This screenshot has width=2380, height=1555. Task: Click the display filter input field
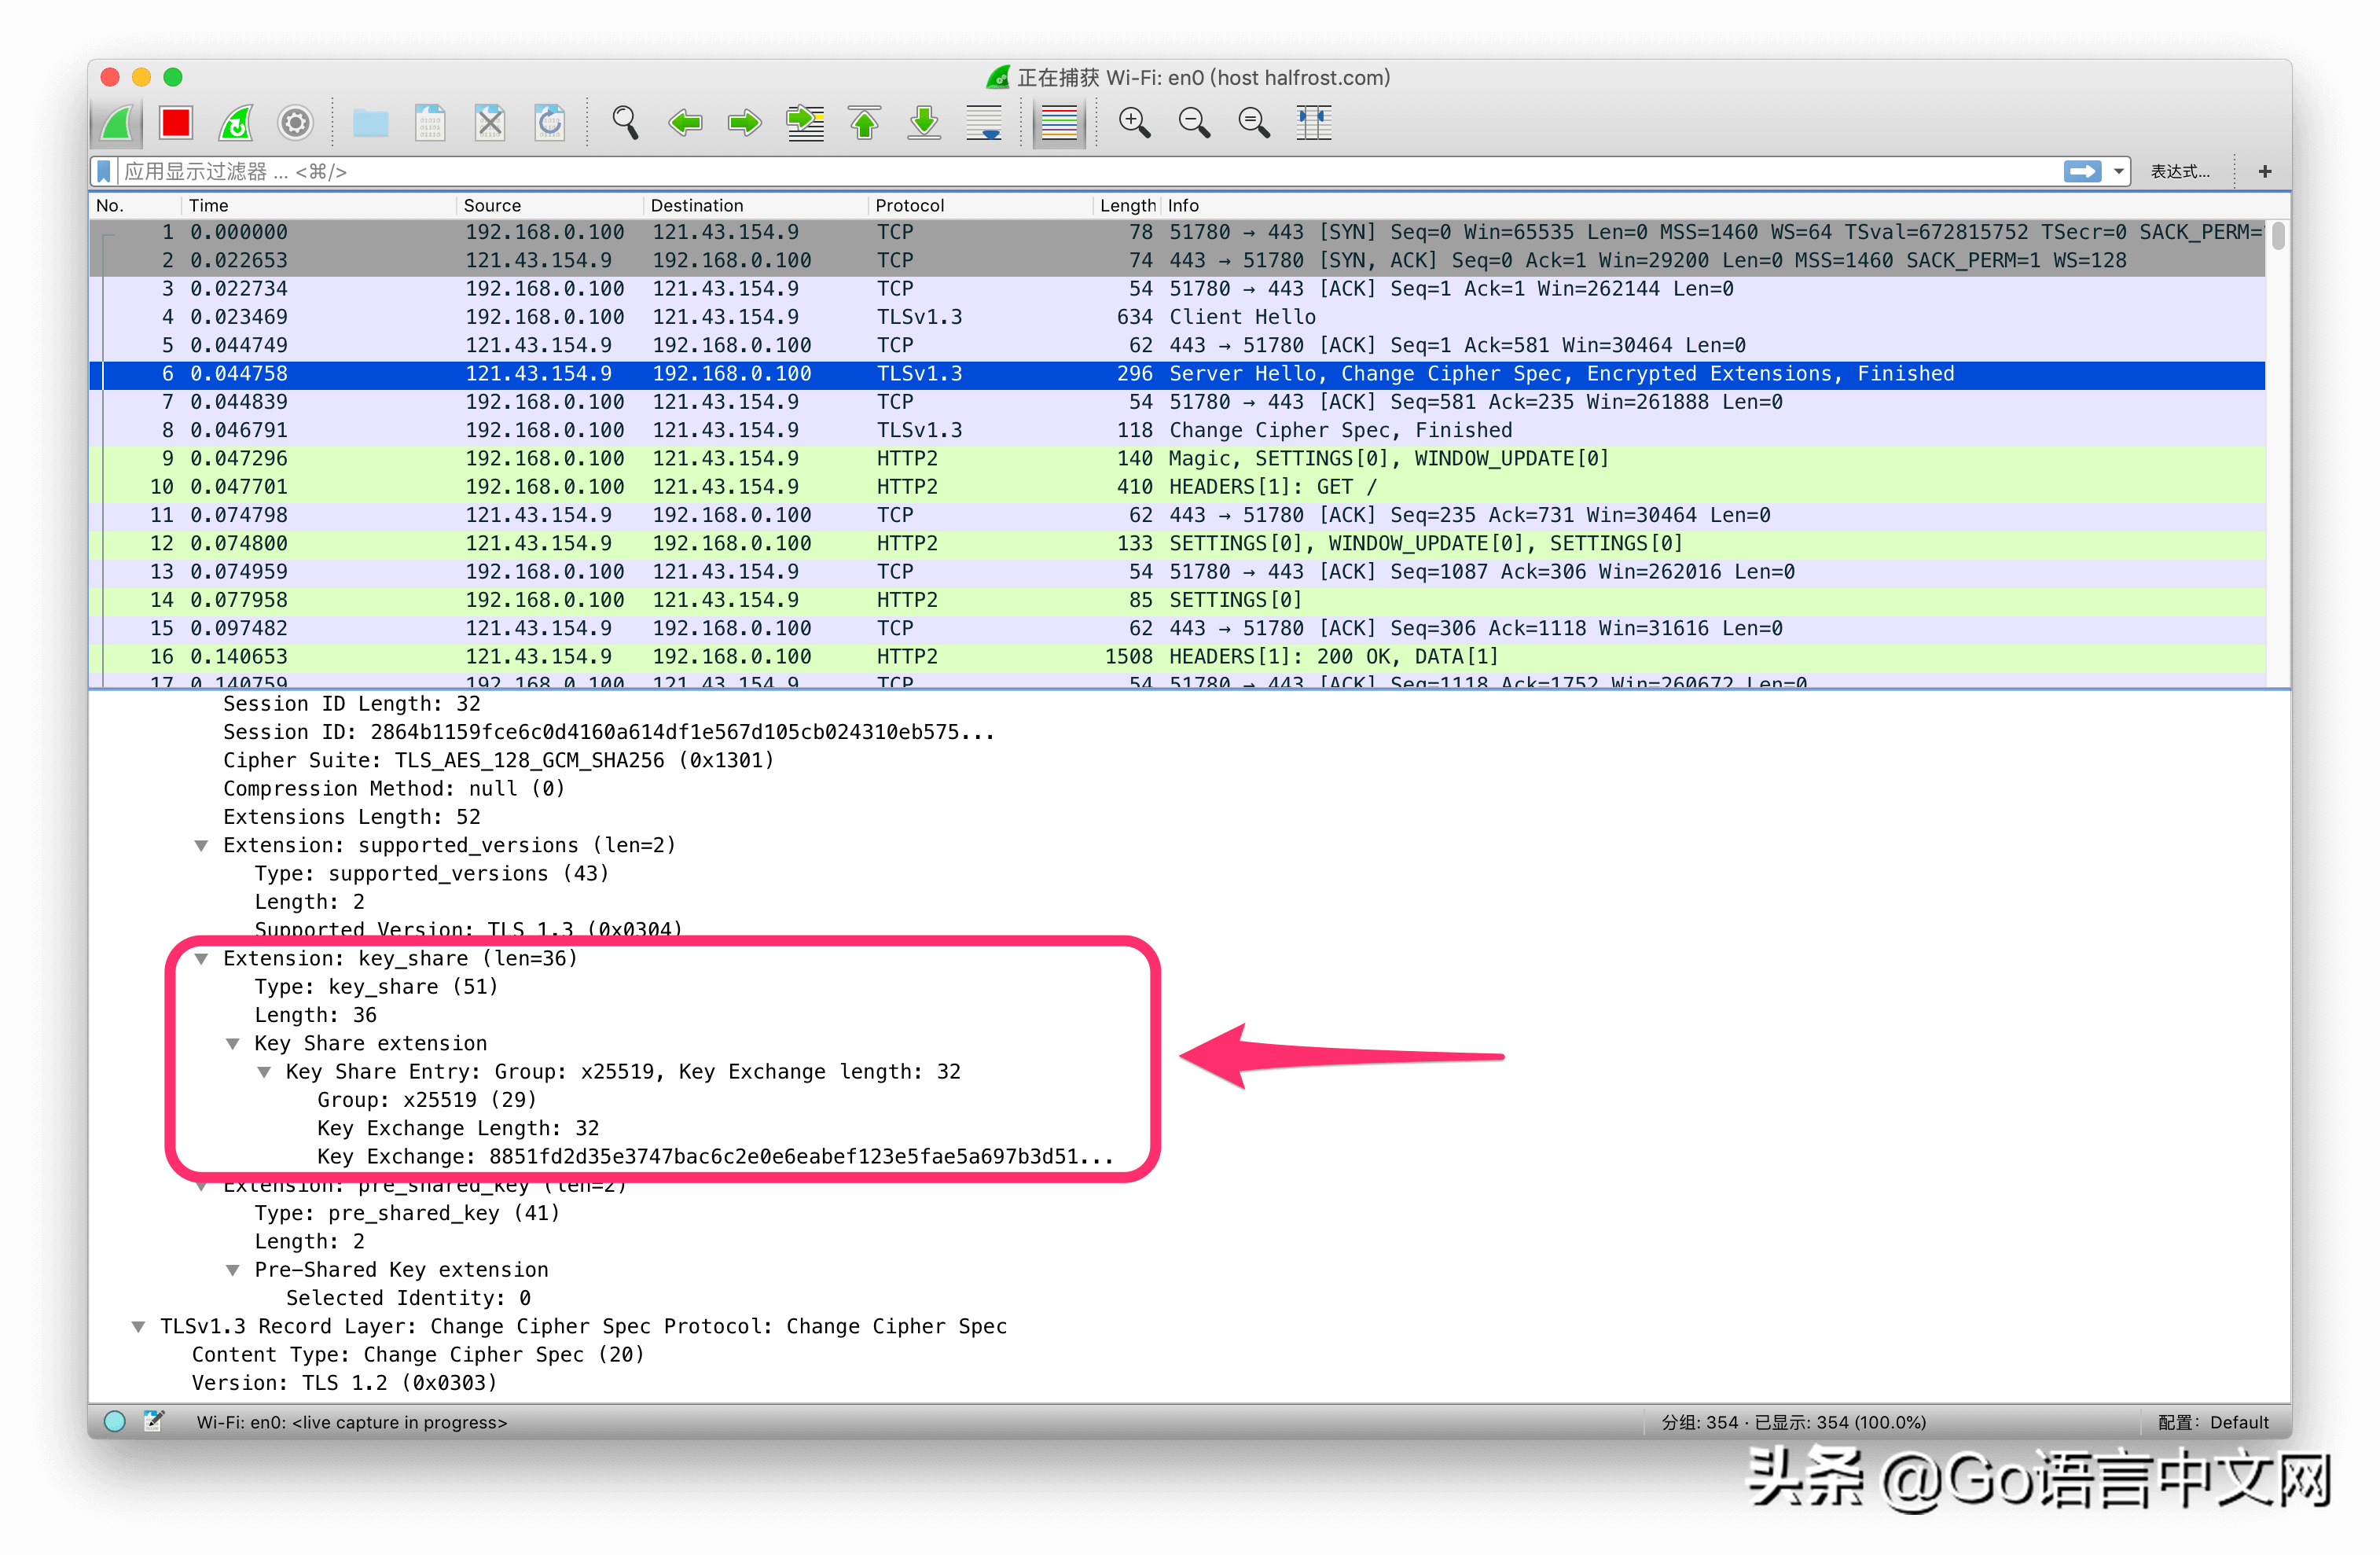[1000, 172]
